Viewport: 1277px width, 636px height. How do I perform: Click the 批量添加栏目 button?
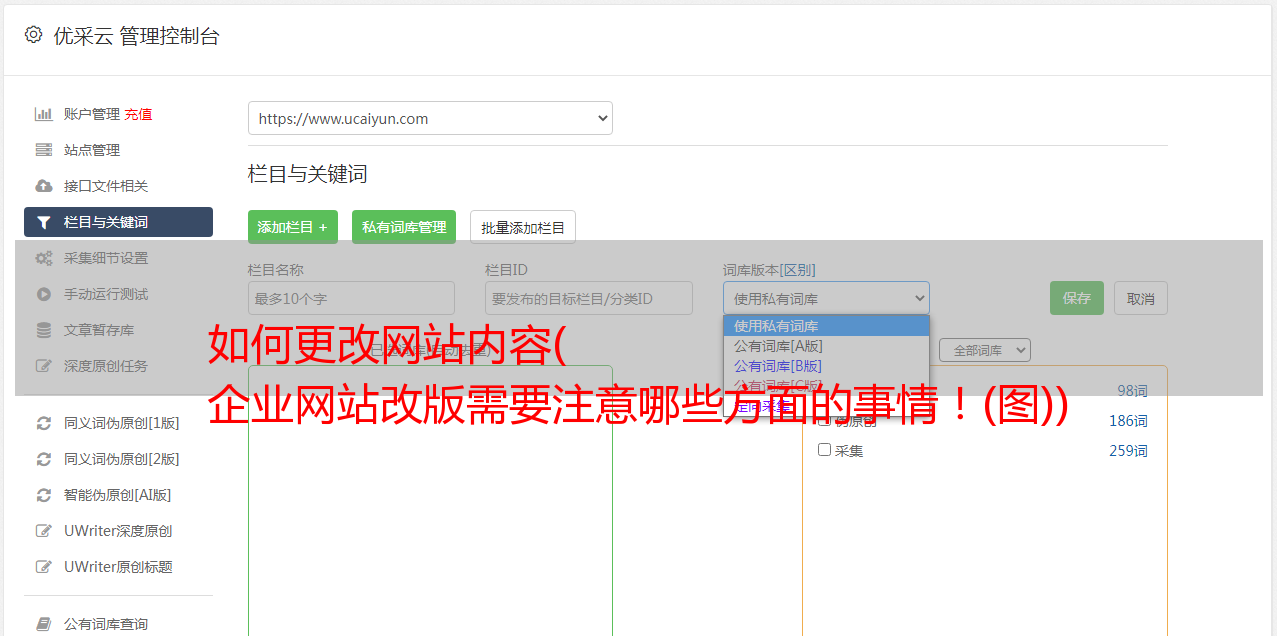click(x=523, y=227)
